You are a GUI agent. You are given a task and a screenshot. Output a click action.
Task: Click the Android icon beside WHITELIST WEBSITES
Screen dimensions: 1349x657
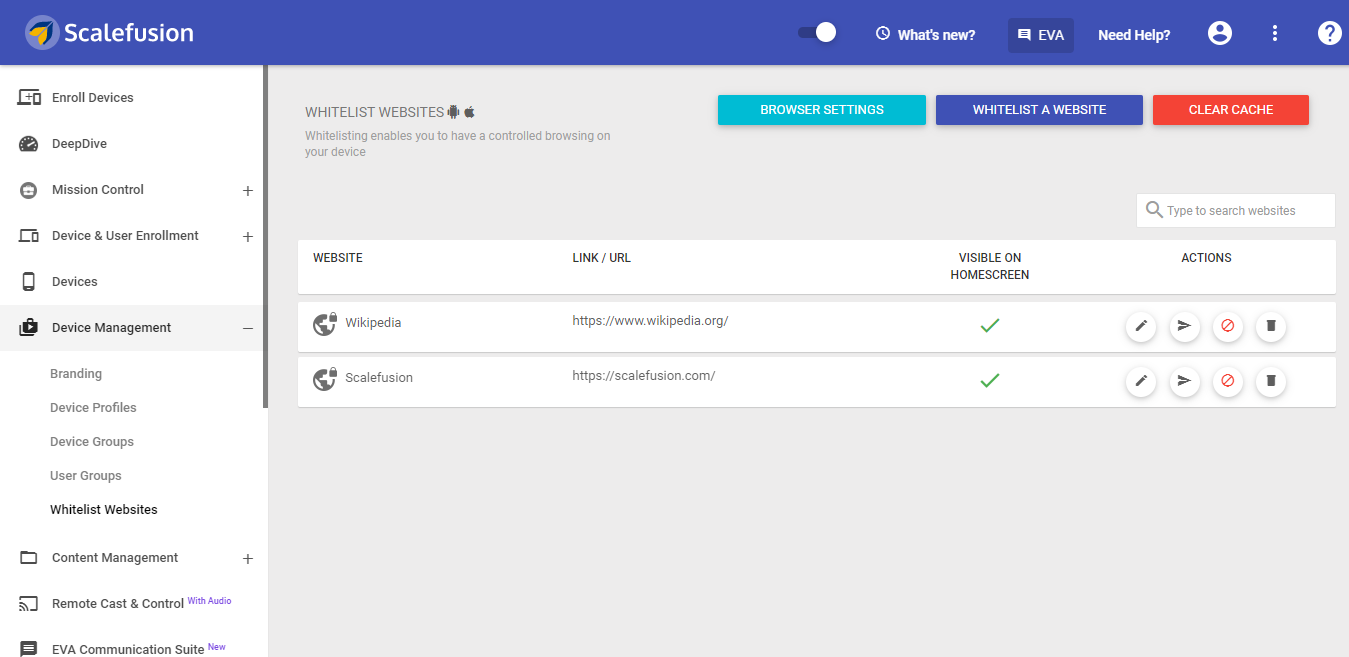point(453,112)
